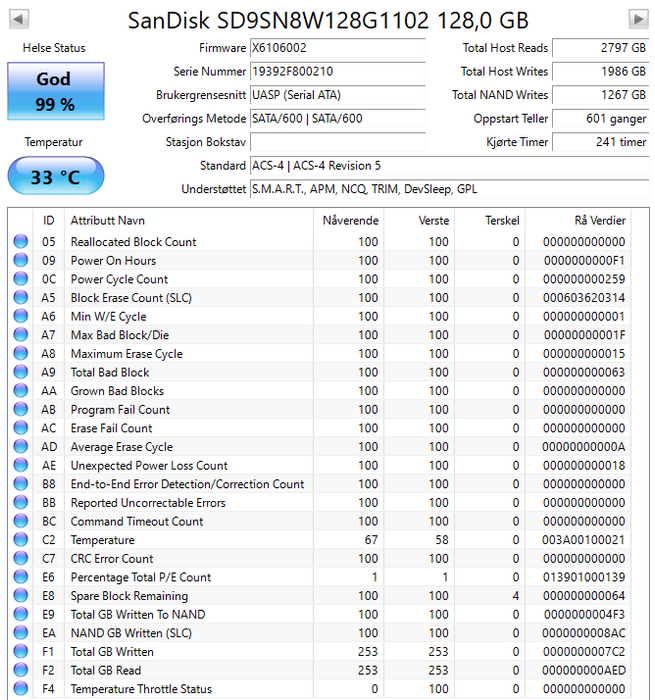Click status orb for Program Fail Count

click(x=21, y=409)
